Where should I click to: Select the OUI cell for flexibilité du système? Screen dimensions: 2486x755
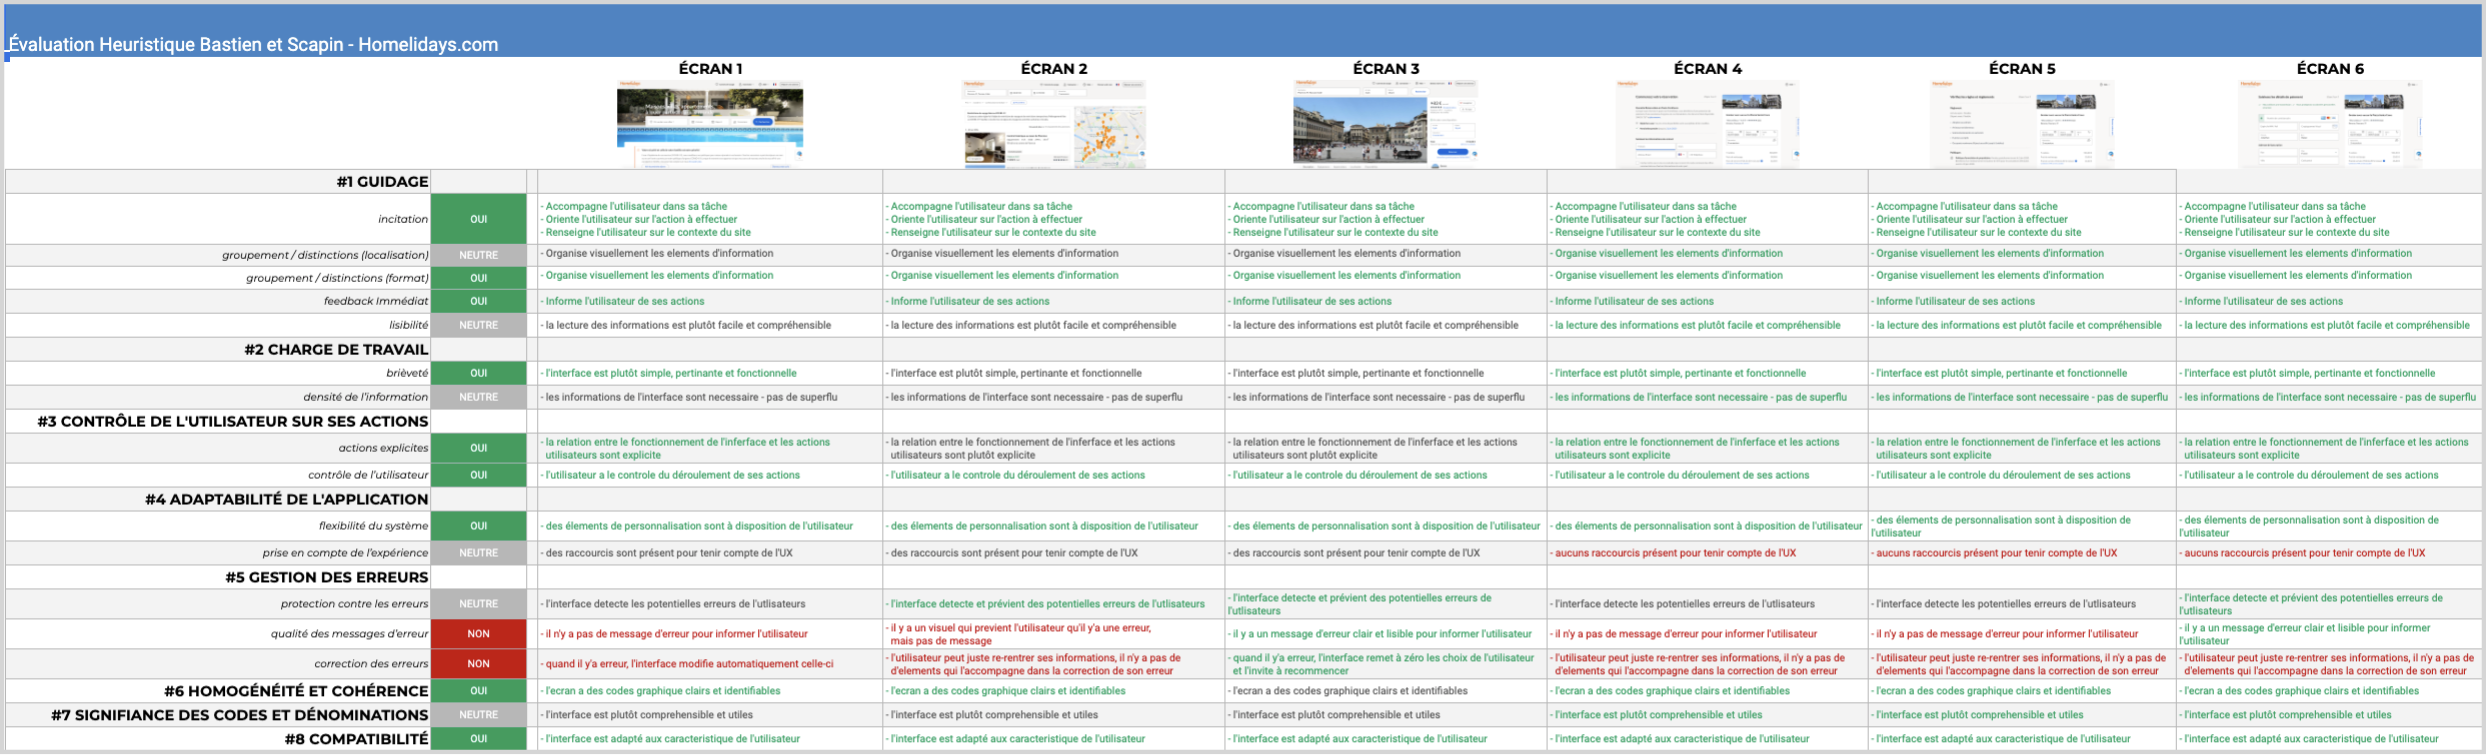coord(479,526)
